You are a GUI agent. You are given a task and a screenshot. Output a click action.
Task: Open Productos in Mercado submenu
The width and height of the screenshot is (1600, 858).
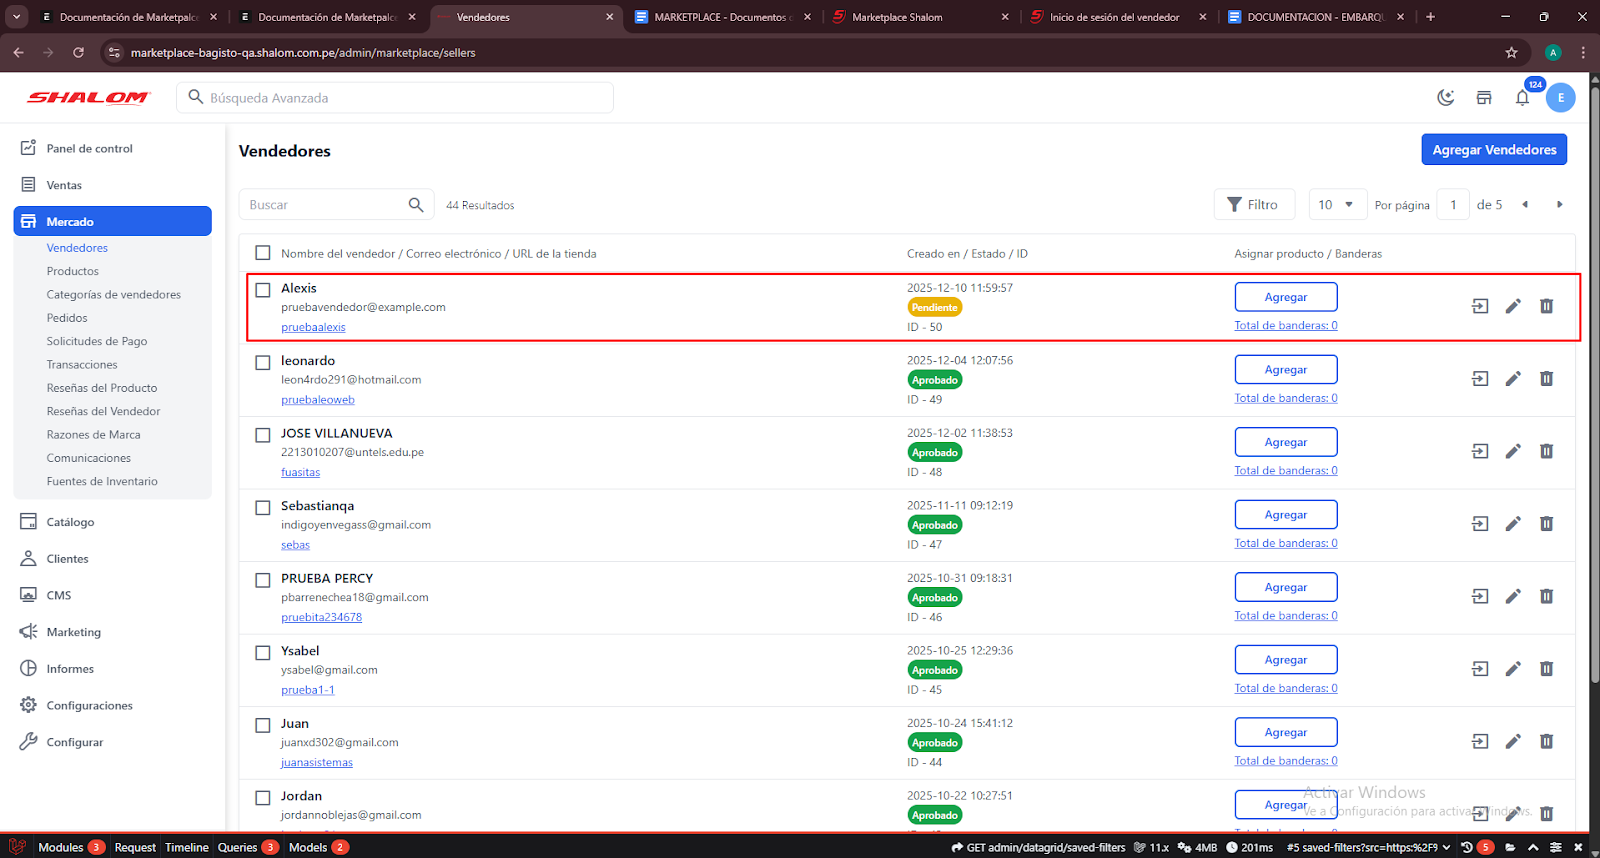(73, 271)
